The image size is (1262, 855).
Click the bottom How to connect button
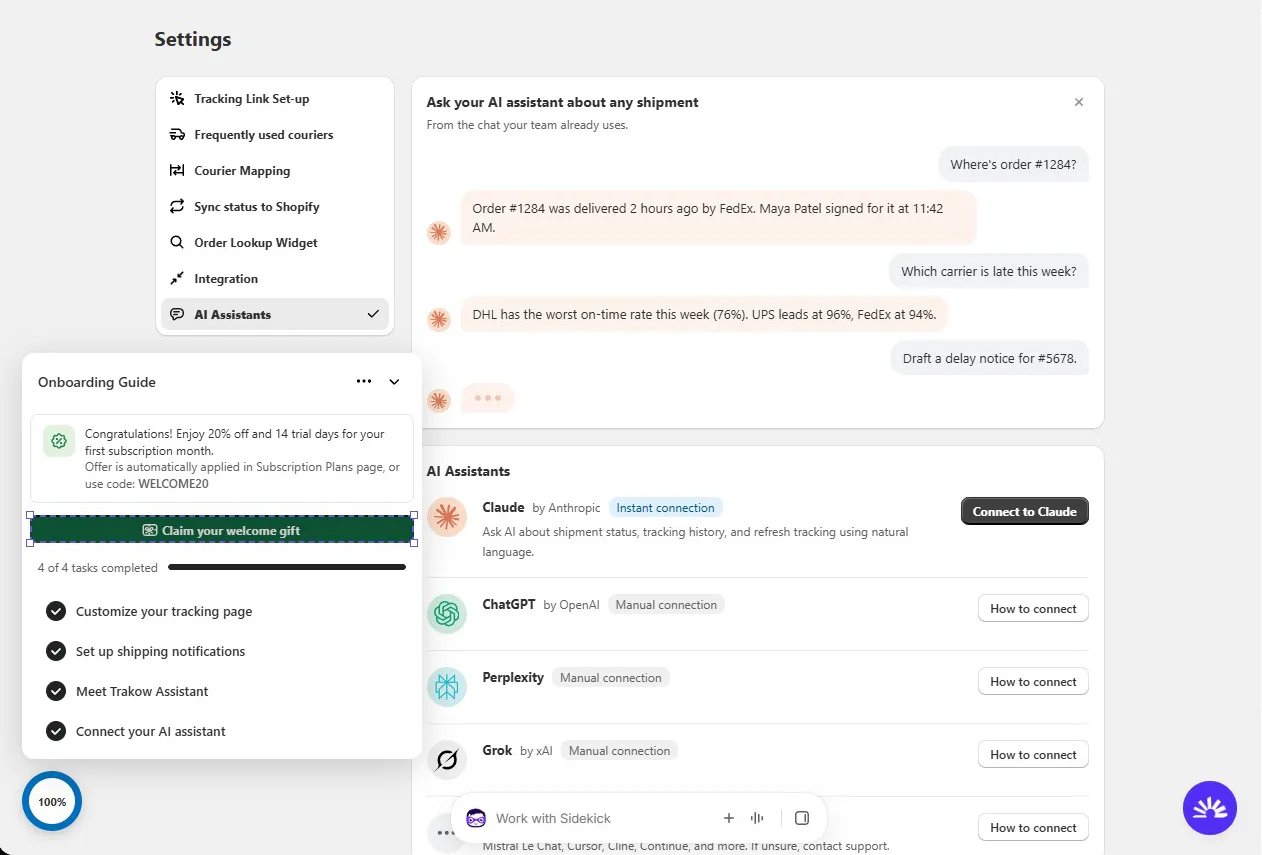(1033, 827)
